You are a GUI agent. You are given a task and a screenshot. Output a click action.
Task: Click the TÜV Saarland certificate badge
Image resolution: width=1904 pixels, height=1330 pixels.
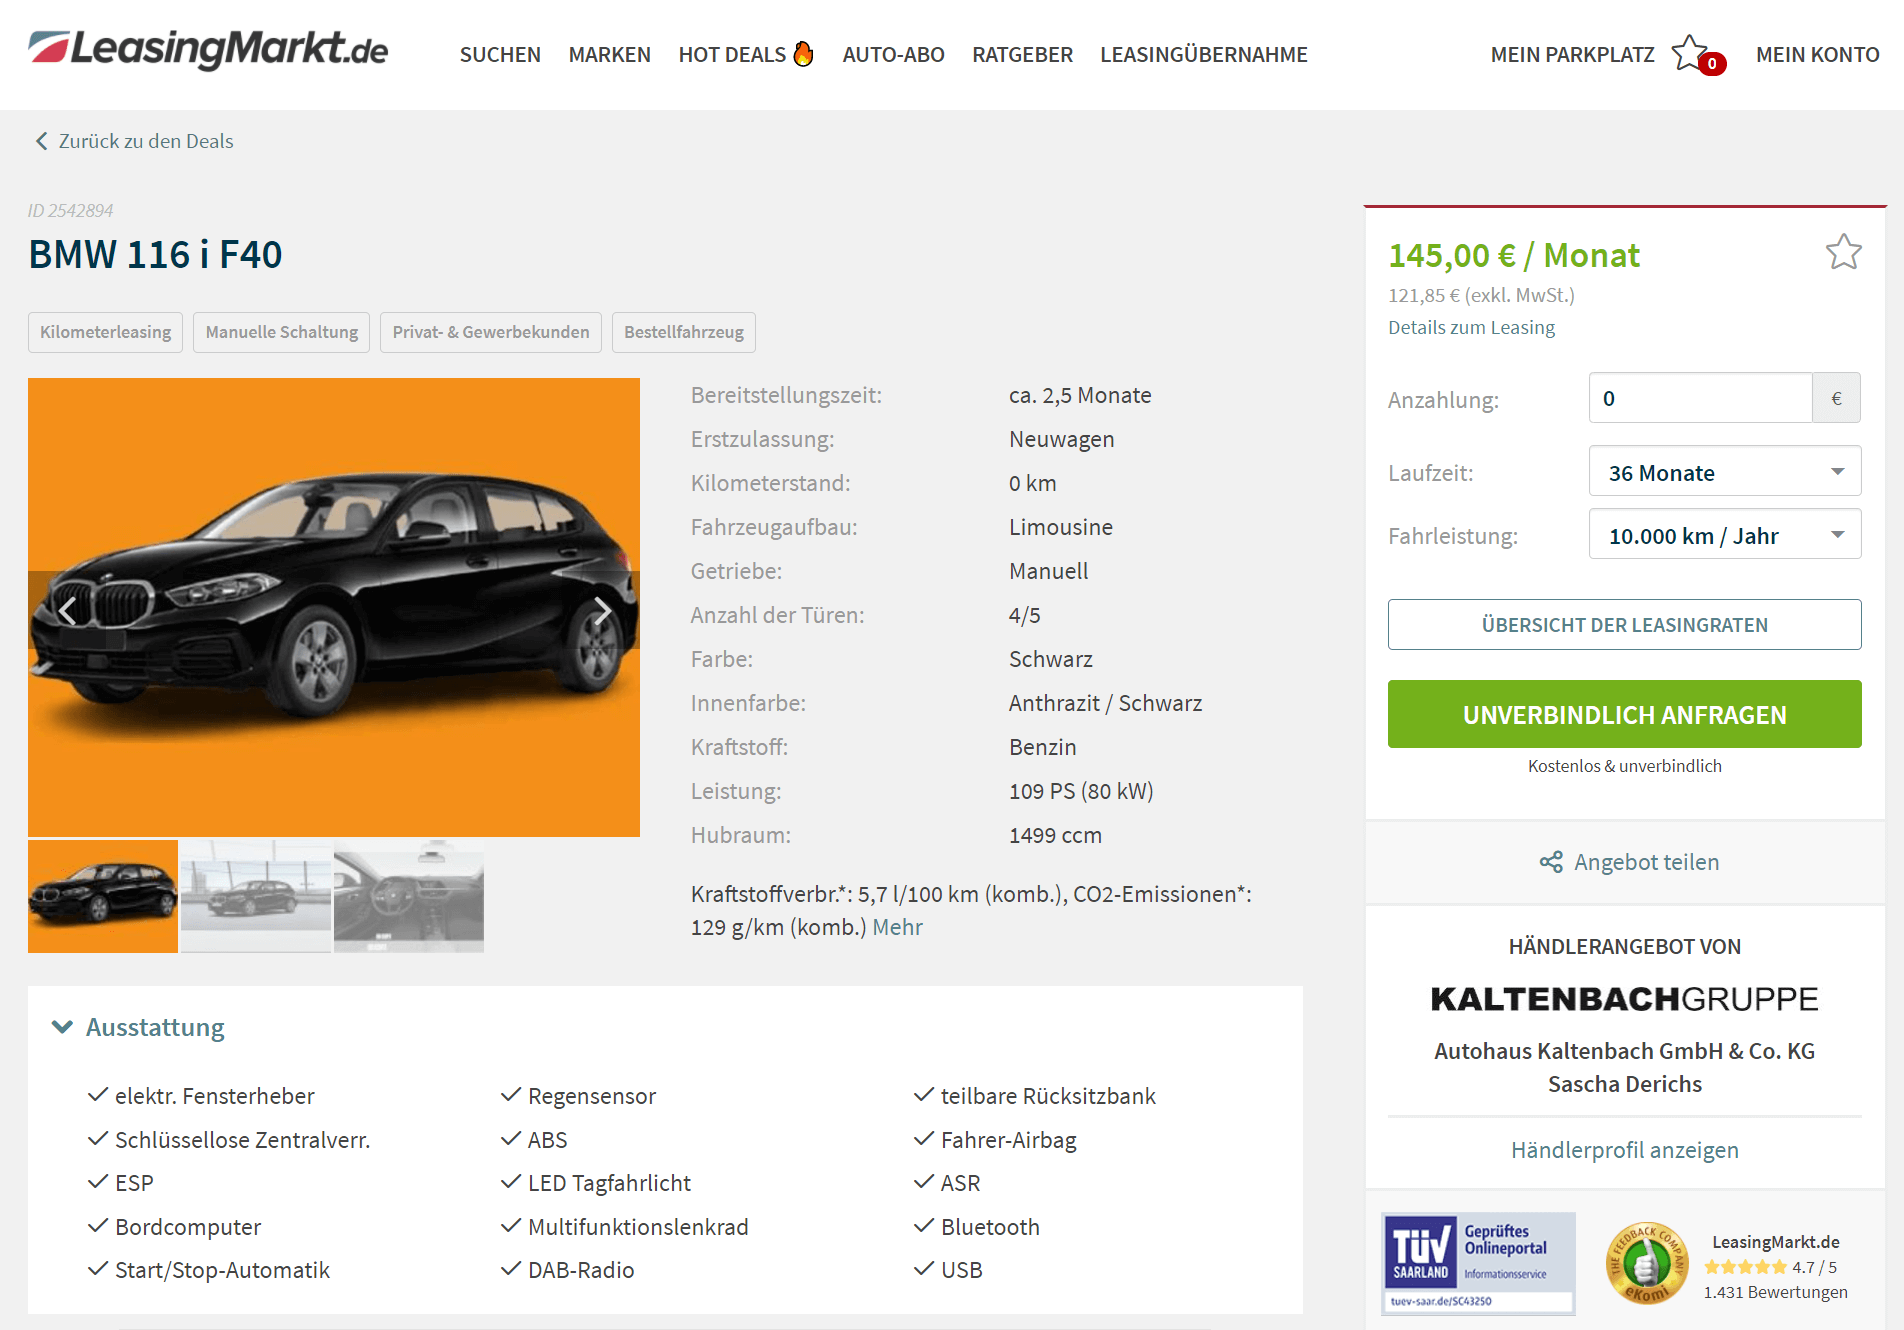tap(1478, 1263)
